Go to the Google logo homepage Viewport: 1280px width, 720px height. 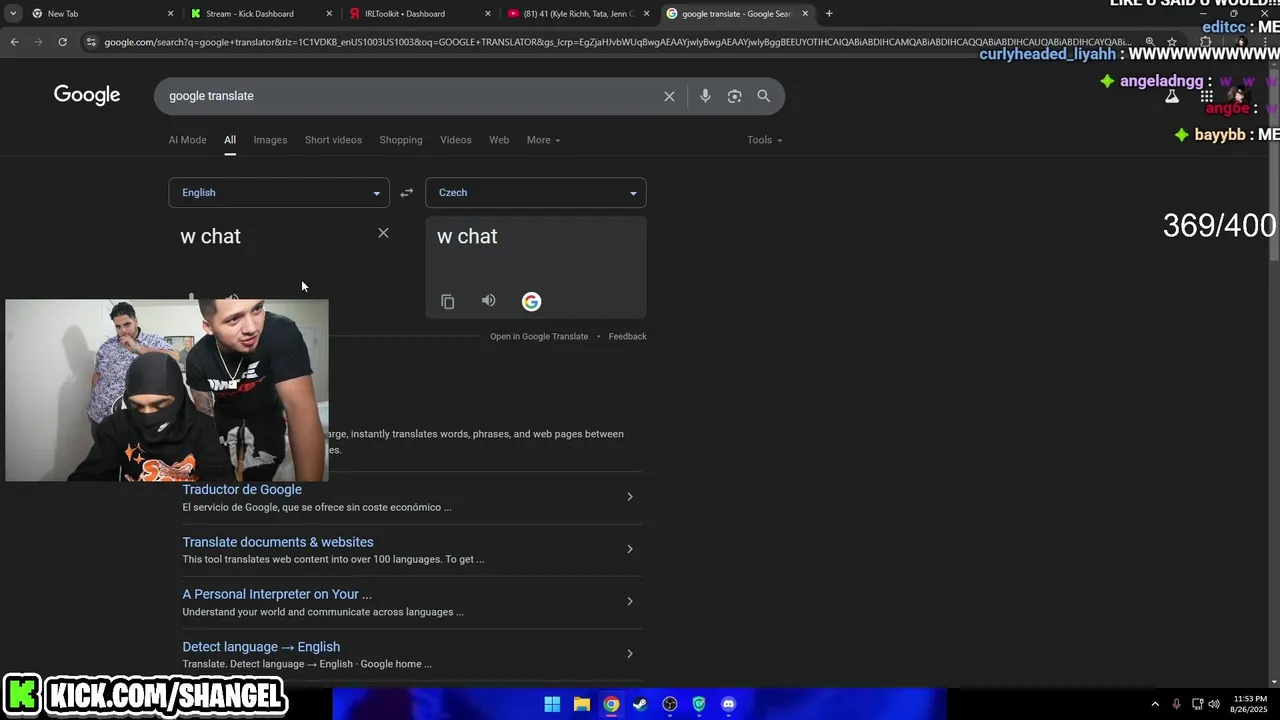click(87, 95)
